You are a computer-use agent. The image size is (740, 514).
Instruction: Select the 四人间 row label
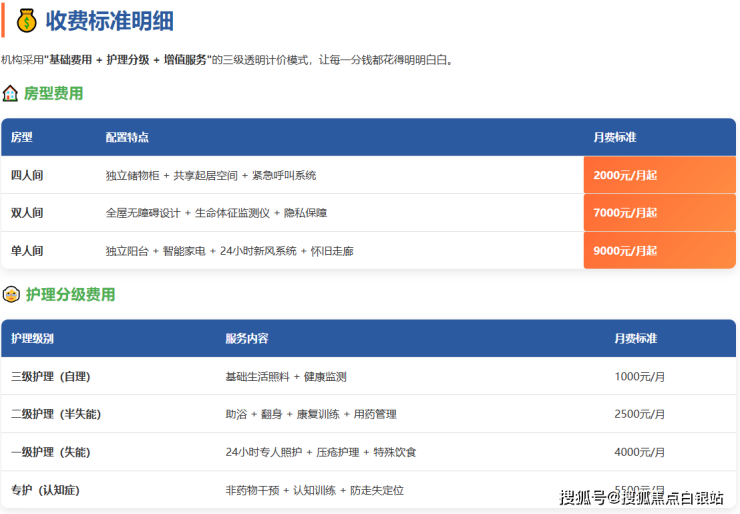[x=27, y=175]
